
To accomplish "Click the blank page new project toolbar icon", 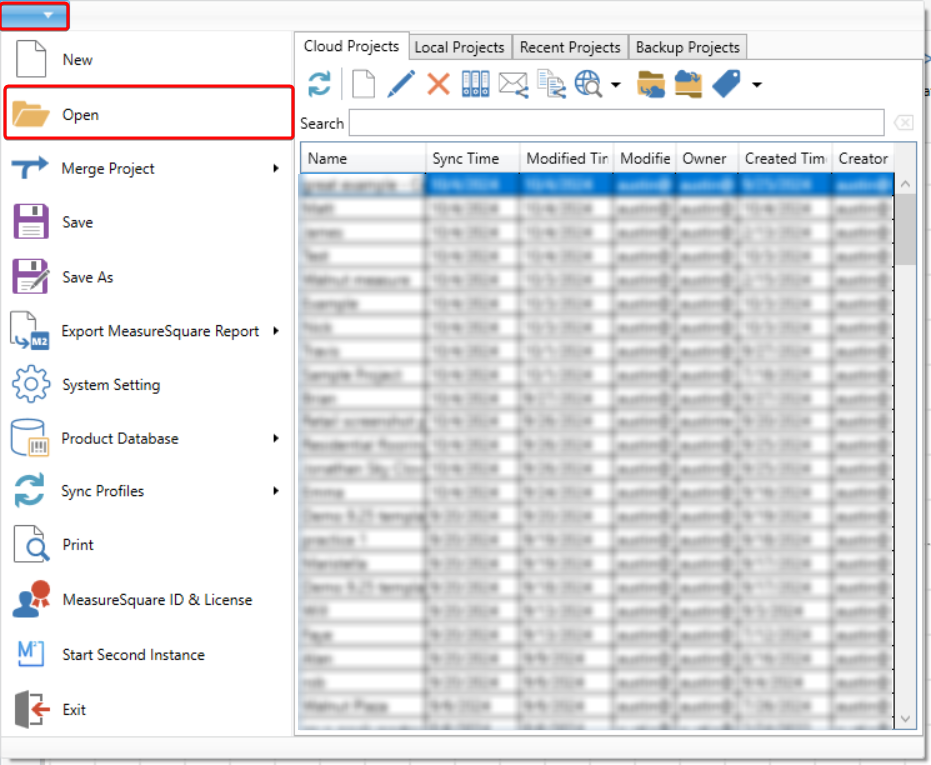I will pos(363,84).
